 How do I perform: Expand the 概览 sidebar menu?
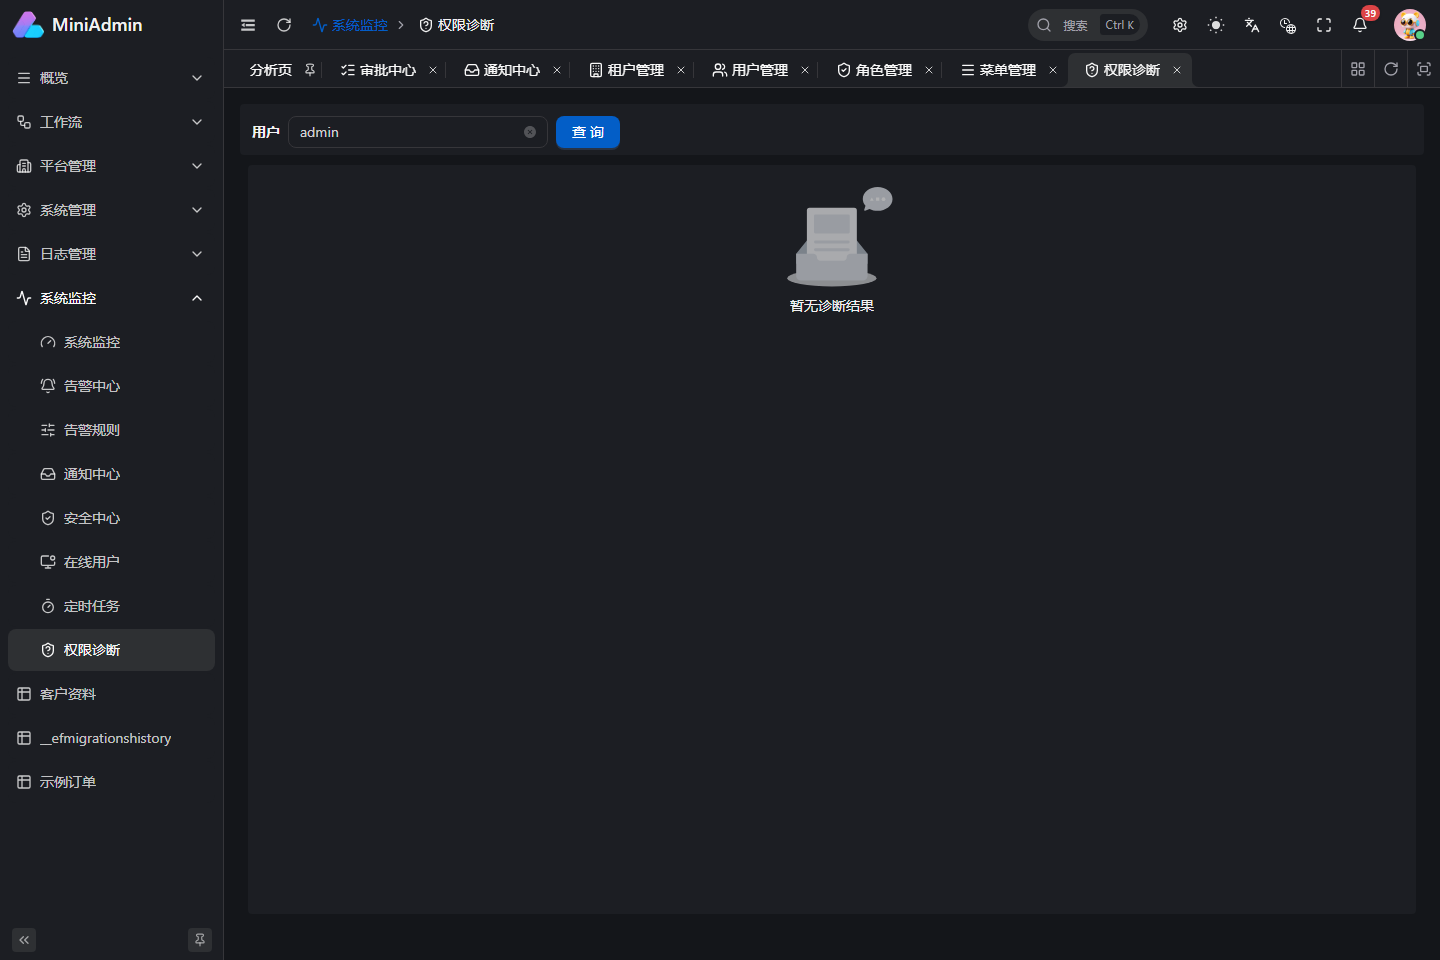pos(111,78)
